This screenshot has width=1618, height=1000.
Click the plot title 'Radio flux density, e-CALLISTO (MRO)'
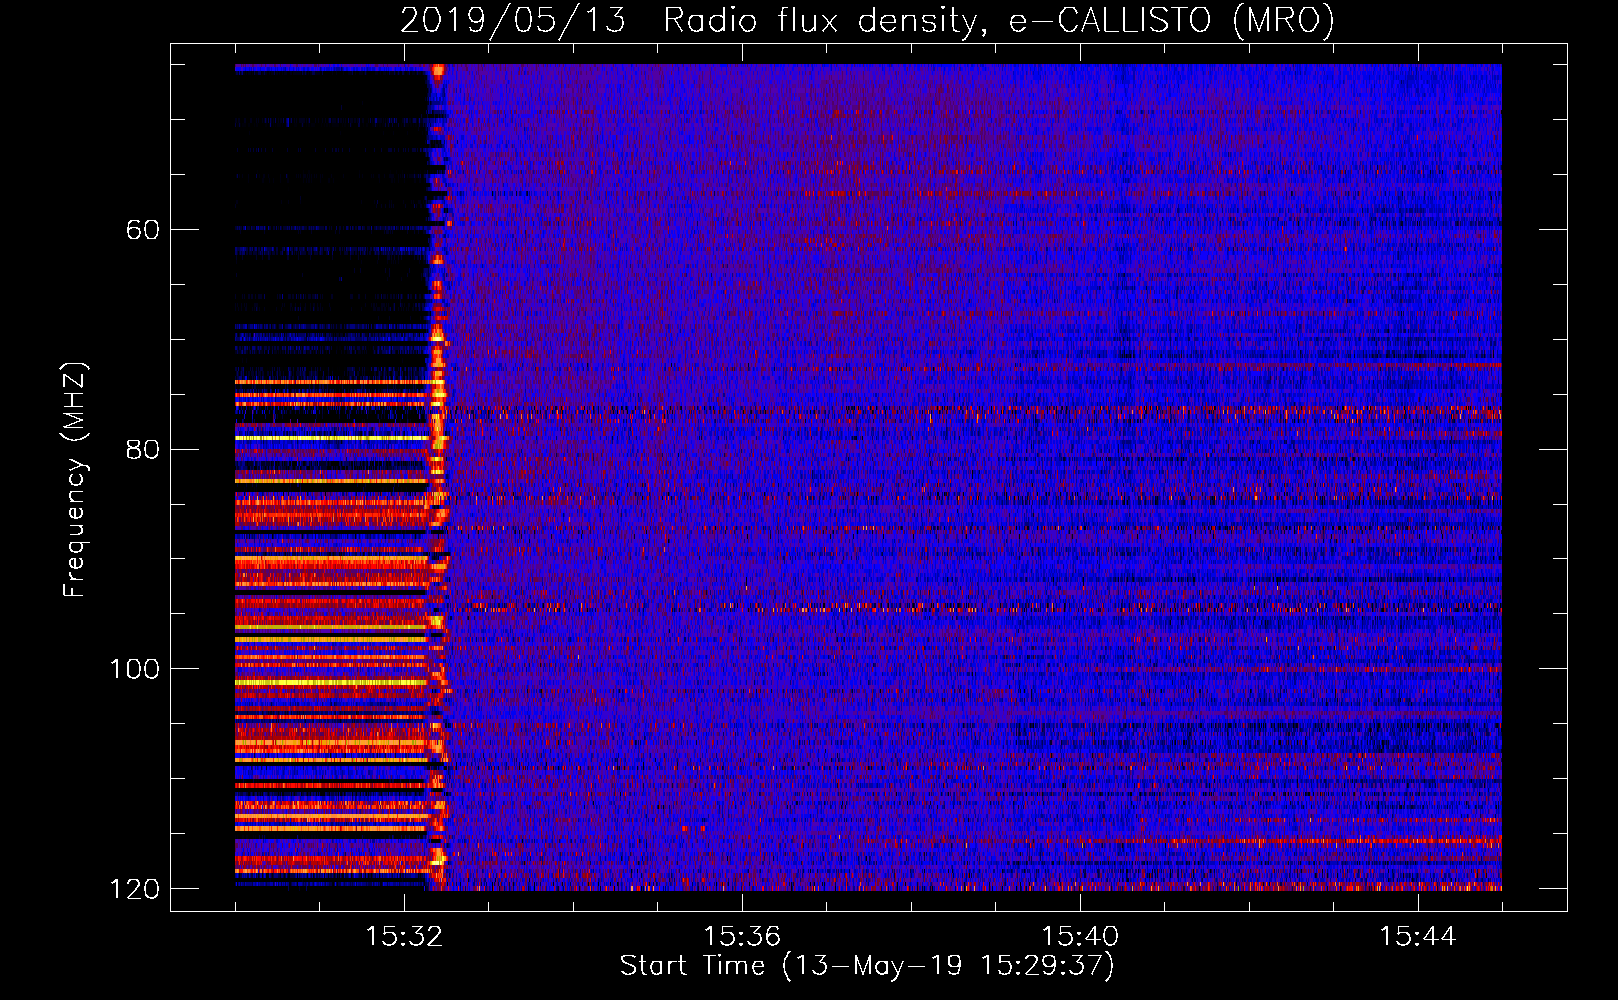(x=999, y=20)
